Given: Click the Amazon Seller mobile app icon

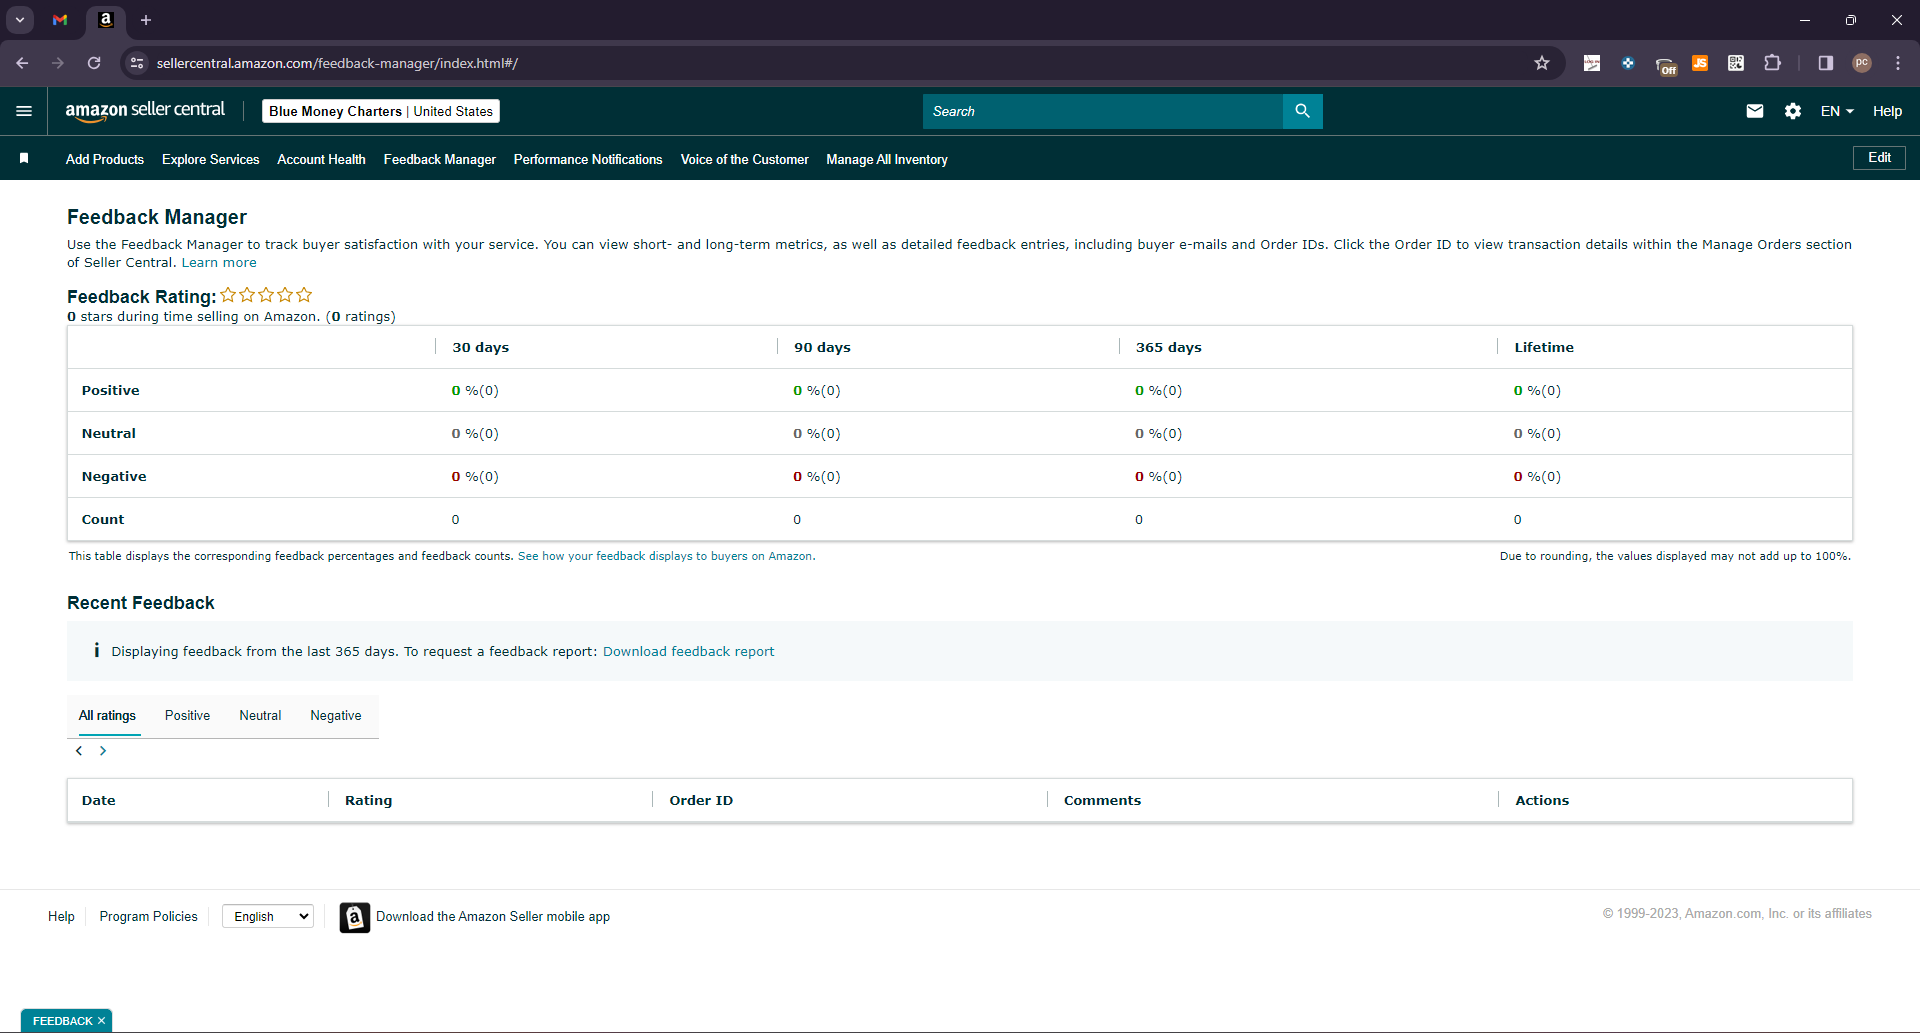Looking at the screenshot, I should (x=355, y=917).
